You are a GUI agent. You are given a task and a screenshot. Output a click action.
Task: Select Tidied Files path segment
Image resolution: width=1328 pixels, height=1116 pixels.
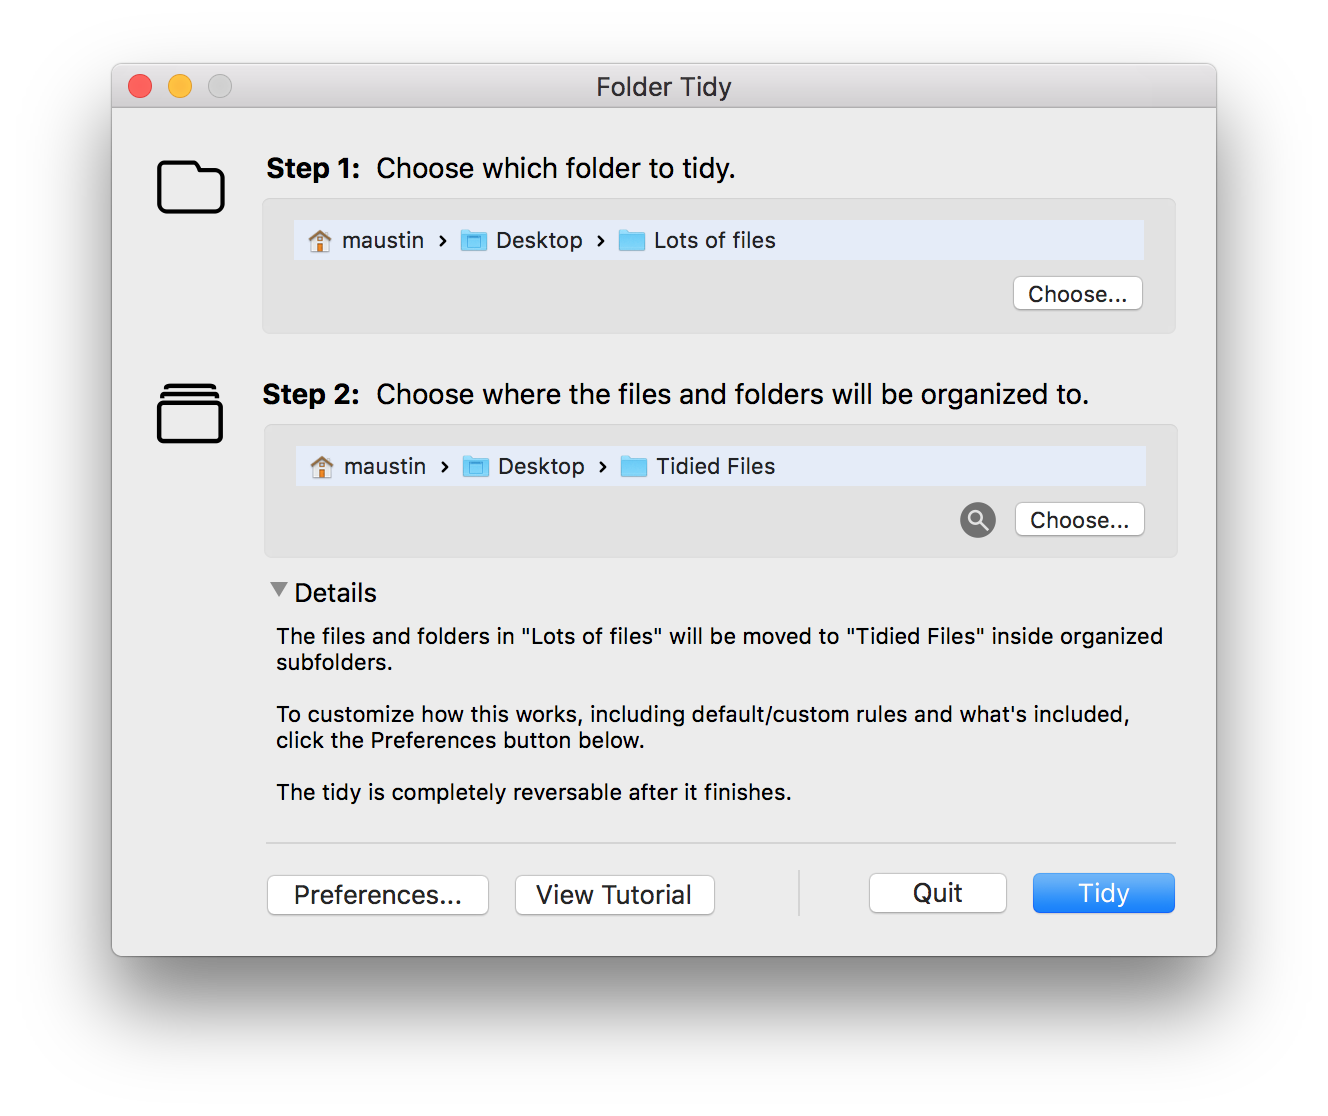click(698, 467)
